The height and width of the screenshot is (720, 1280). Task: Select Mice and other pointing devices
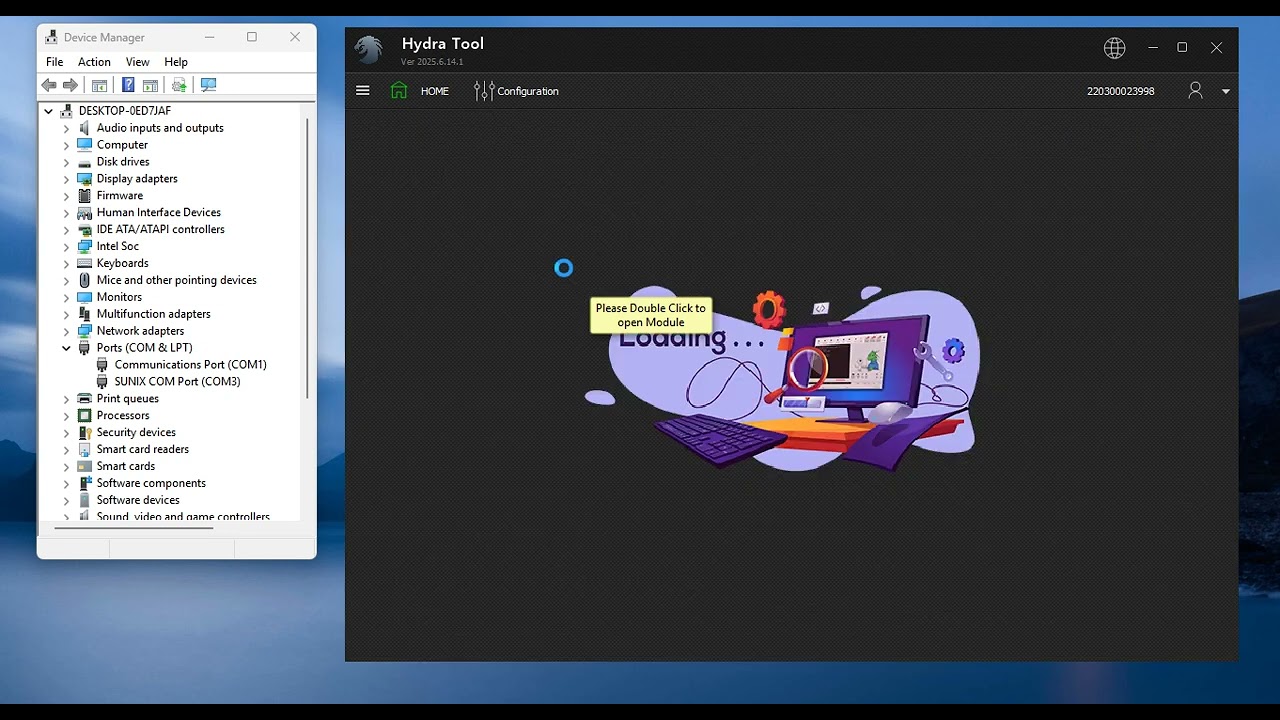point(177,281)
